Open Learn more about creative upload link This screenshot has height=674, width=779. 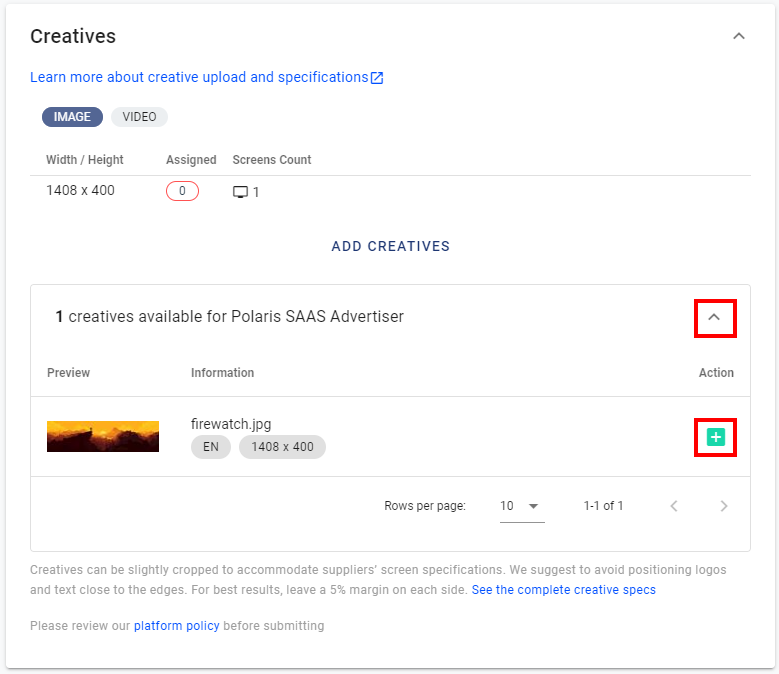click(x=199, y=77)
